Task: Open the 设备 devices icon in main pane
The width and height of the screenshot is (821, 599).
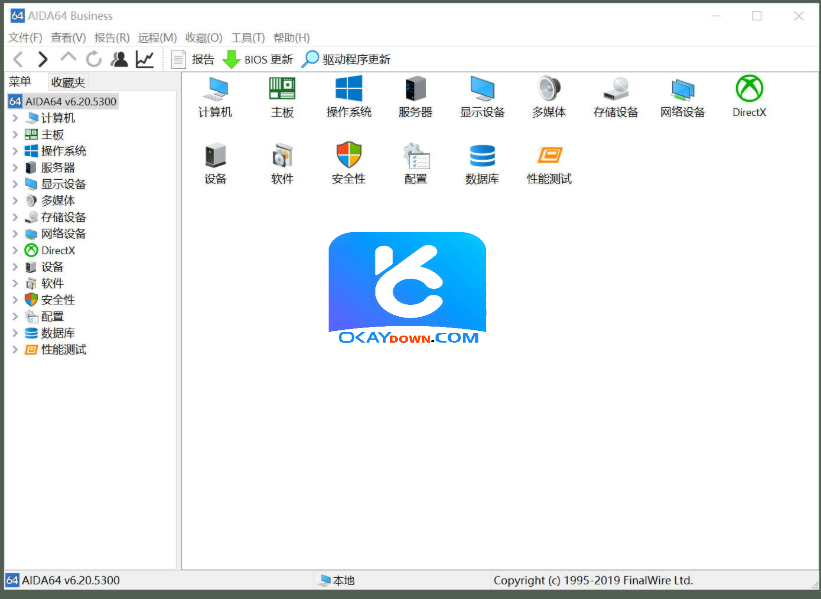Action: (215, 164)
